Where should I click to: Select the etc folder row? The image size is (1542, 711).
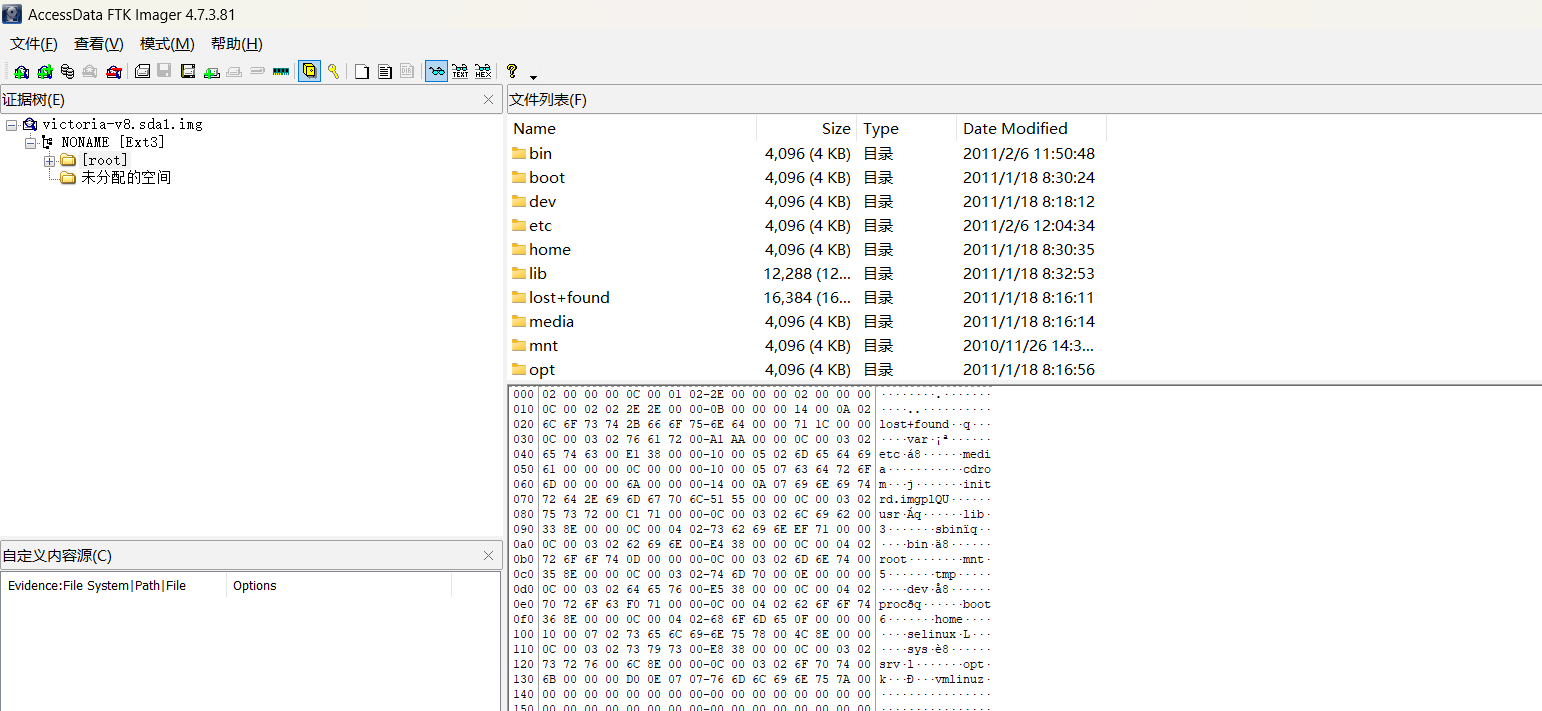807,226
